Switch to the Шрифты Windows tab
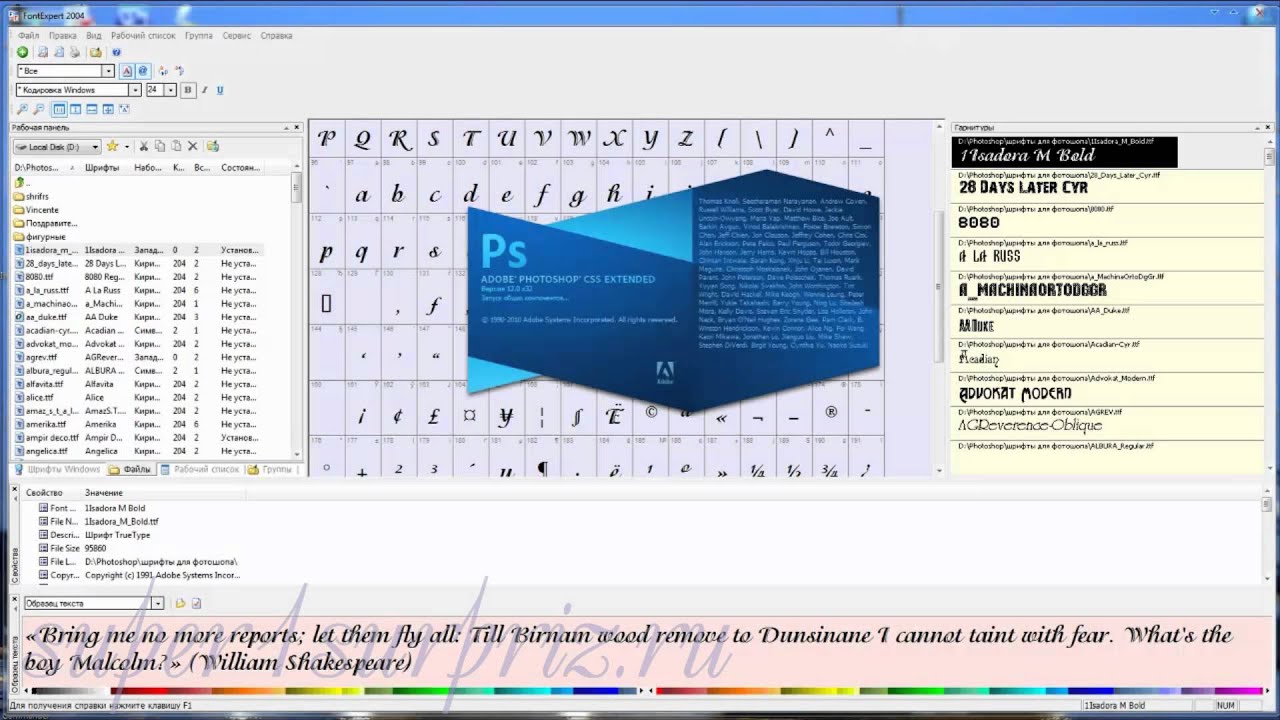This screenshot has height=720, width=1280. point(57,469)
